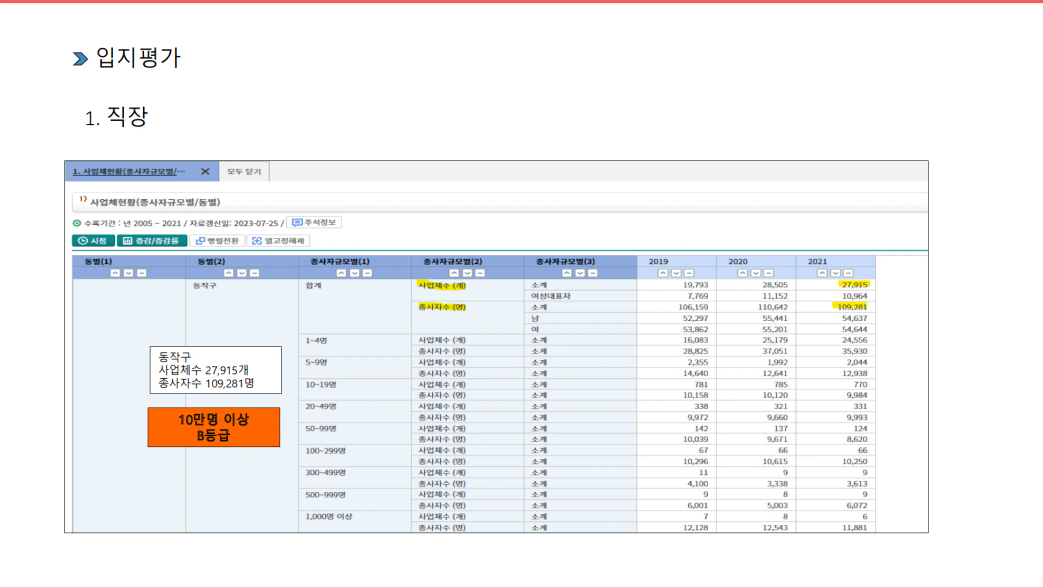Click the highlighted 사업체수 (개) cell in 합계

(x=442, y=286)
